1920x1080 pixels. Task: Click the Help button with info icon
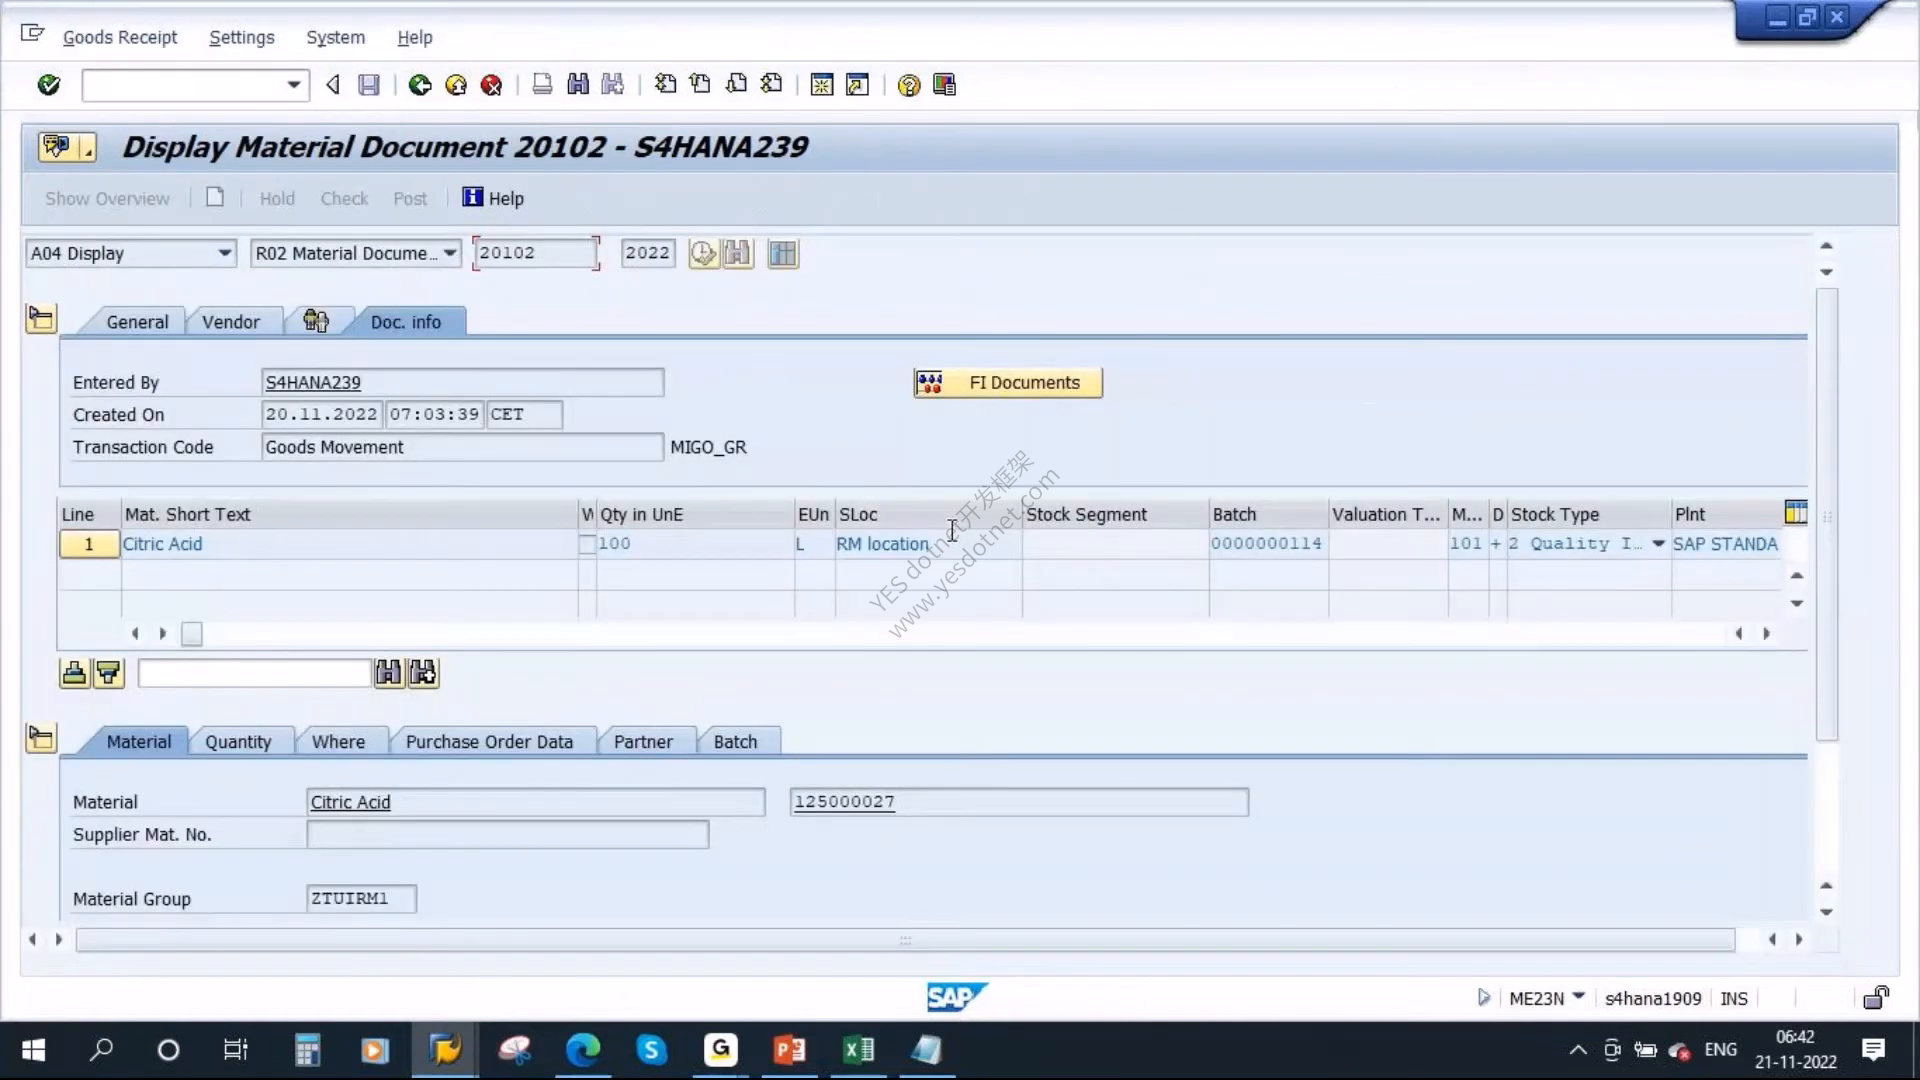(x=493, y=198)
